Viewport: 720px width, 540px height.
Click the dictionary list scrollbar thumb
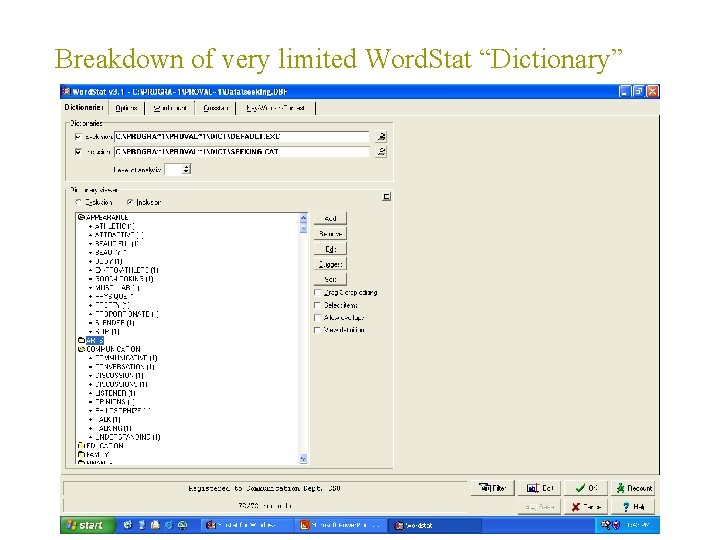pyautogui.click(x=303, y=228)
